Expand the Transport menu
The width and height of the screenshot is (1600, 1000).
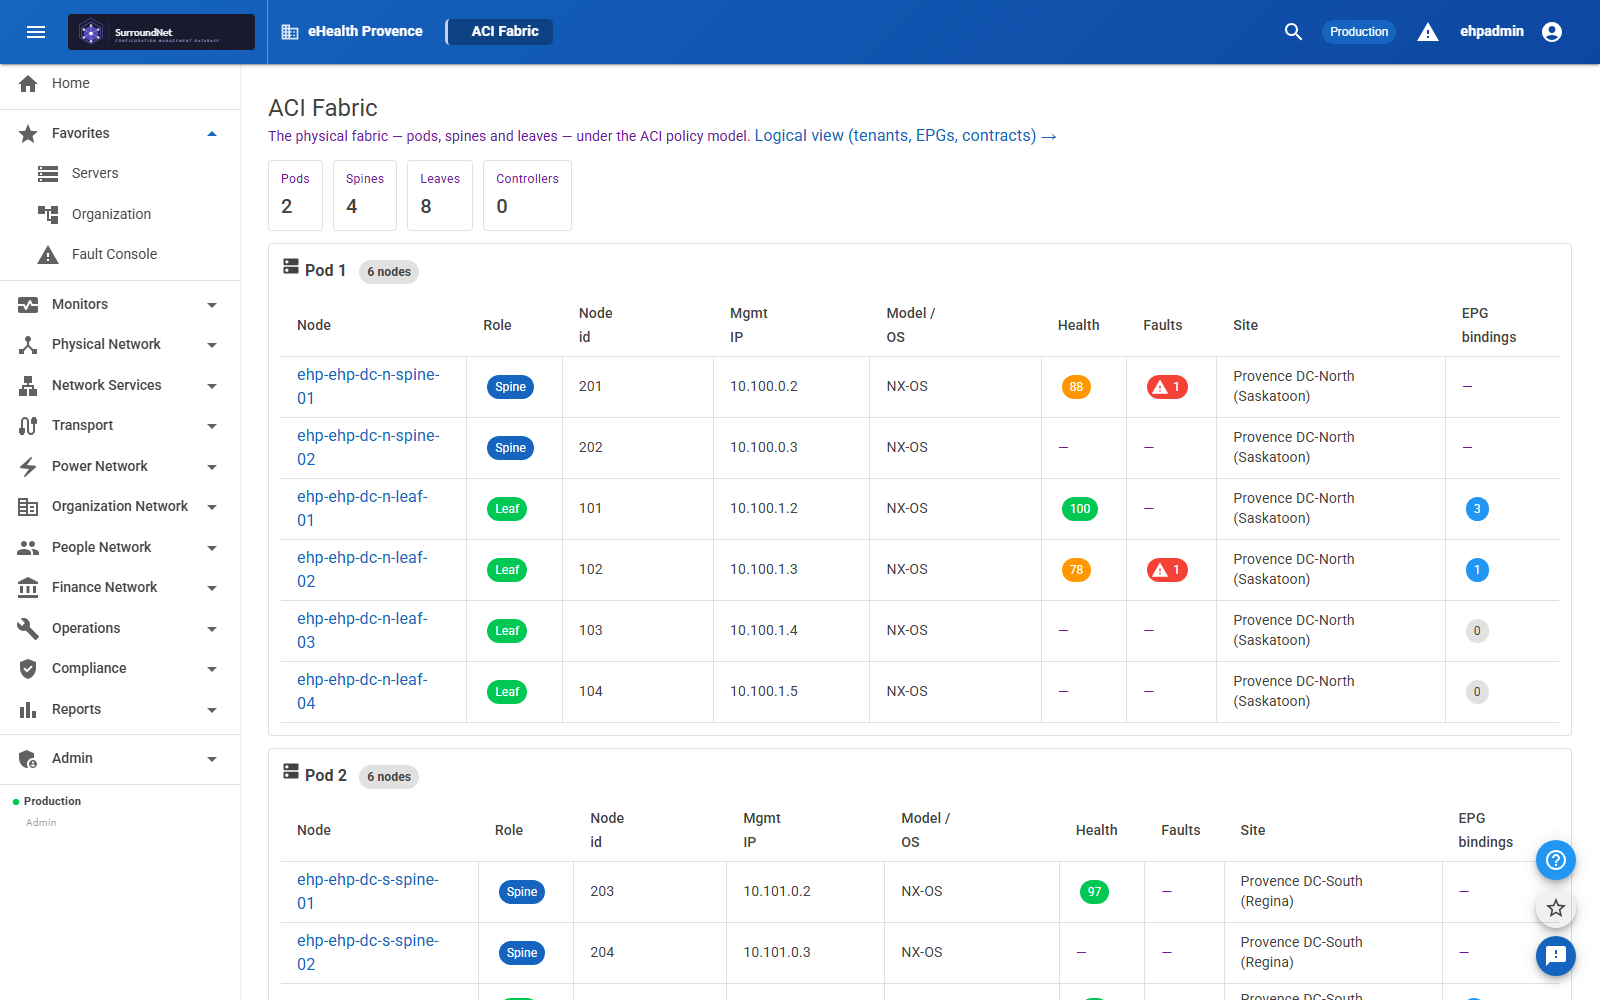point(212,426)
